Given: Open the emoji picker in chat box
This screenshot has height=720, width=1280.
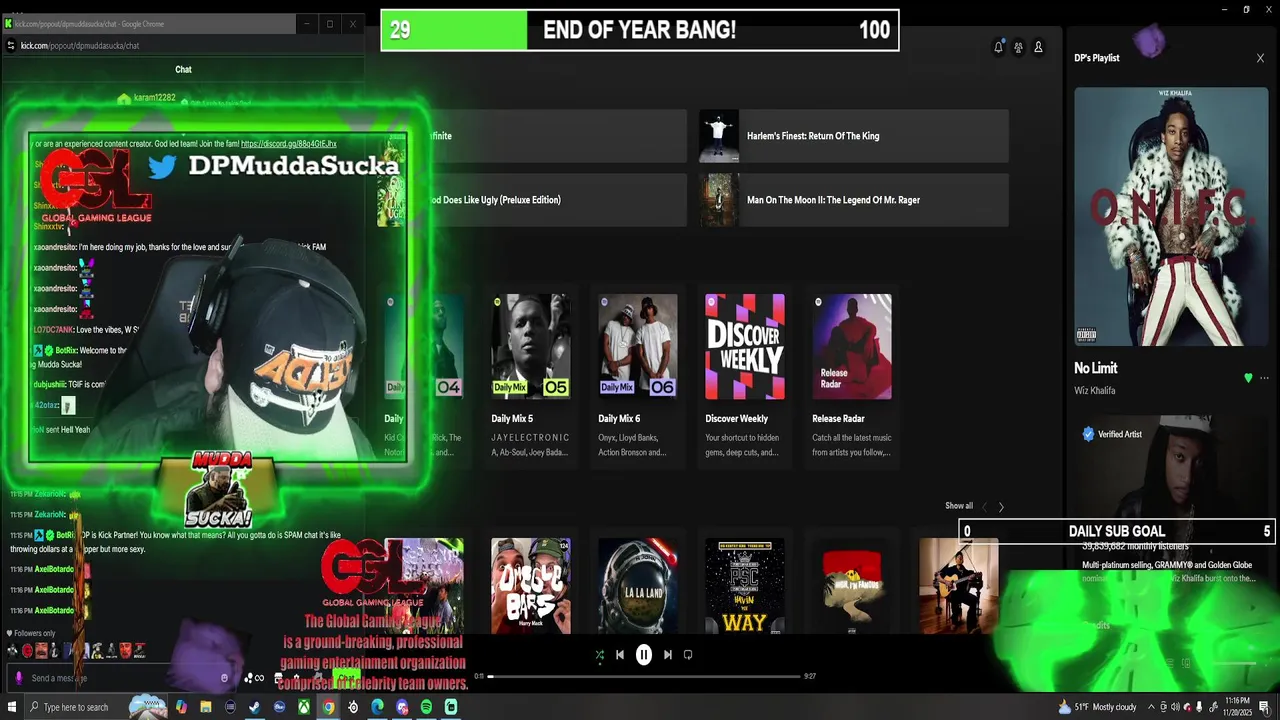Looking at the screenshot, I should point(224,678).
